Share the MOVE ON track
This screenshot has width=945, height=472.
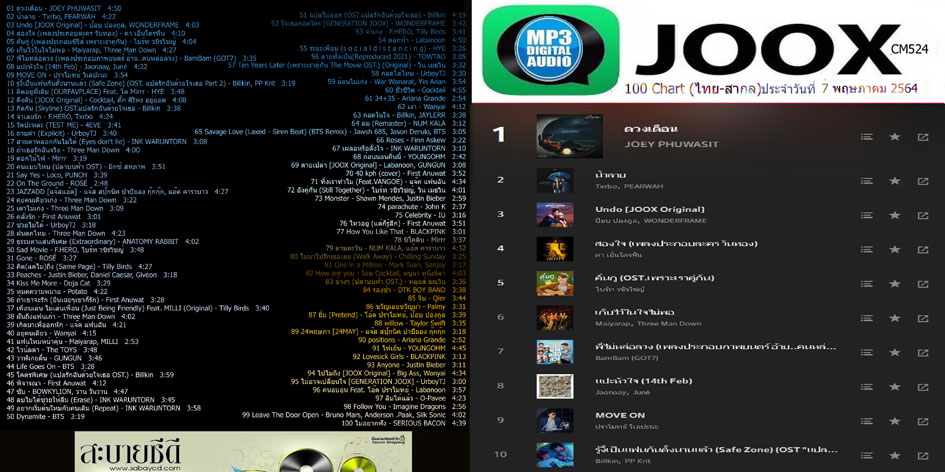click(x=923, y=421)
